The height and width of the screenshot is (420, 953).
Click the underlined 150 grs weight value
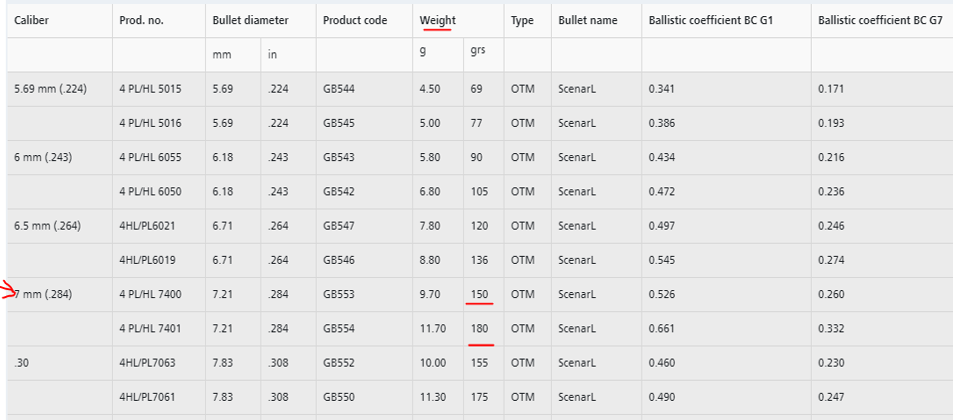(x=479, y=294)
